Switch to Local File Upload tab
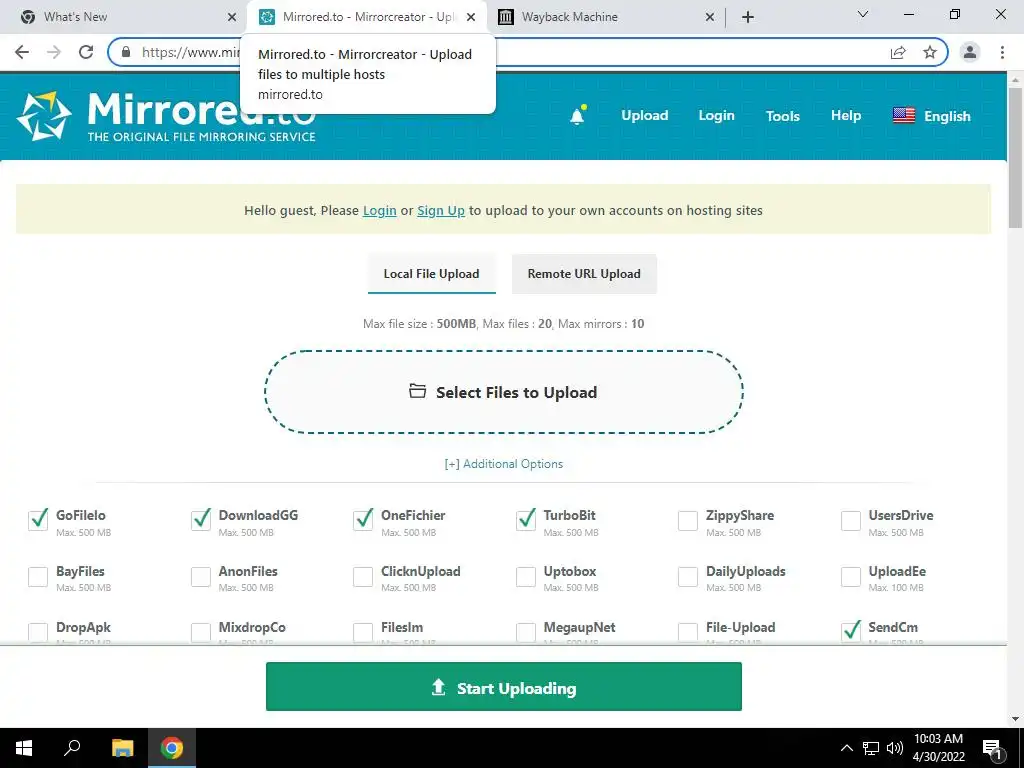The height and width of the screenshot is (768, 1024). pyautogui.click(x=432, y=274)
